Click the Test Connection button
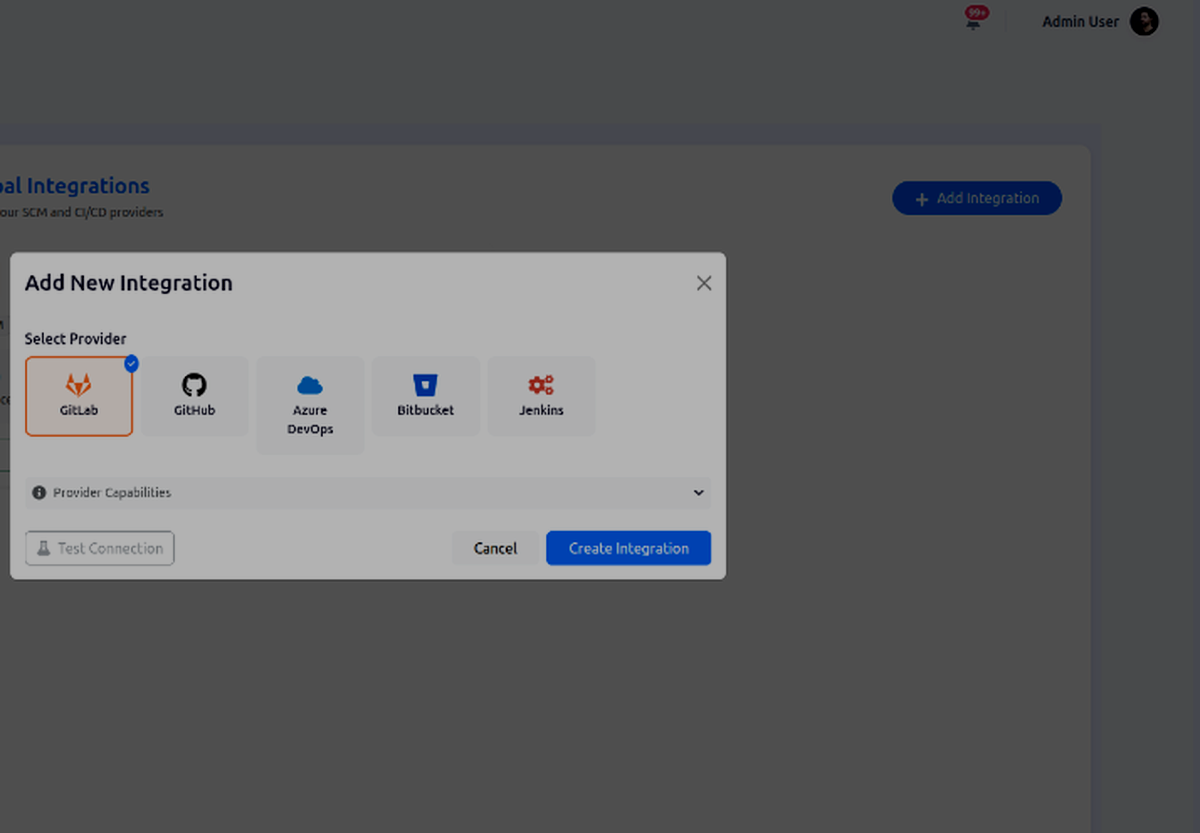 pyautogui.click(x=100, y=548)
